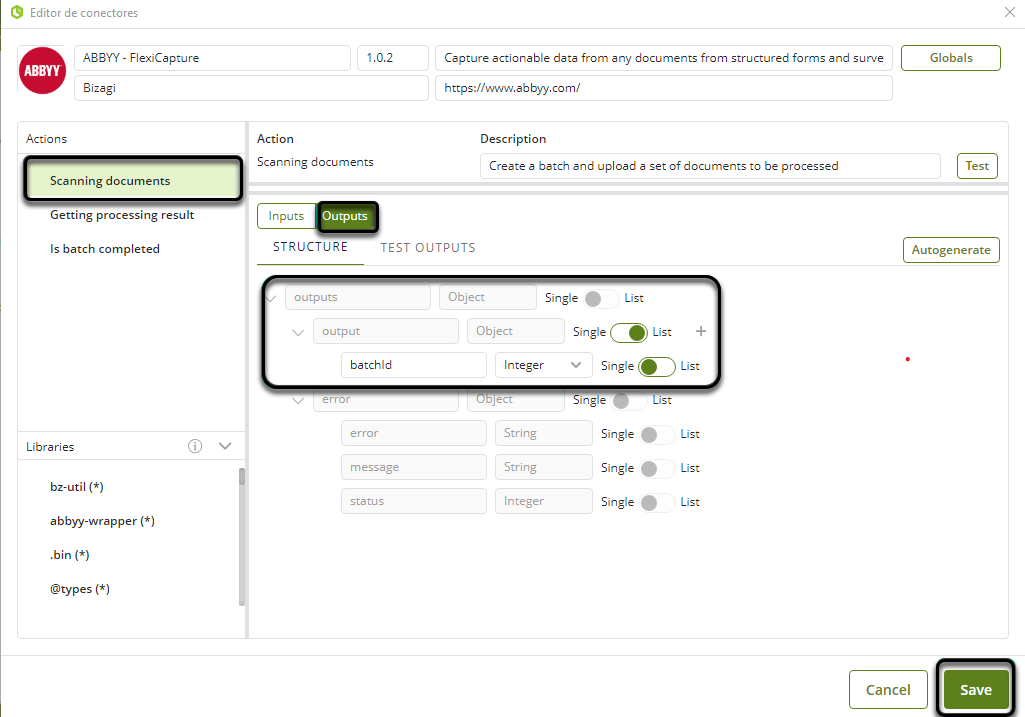Click the outputs name field
1025x717 pixels.
coord(358,297)
